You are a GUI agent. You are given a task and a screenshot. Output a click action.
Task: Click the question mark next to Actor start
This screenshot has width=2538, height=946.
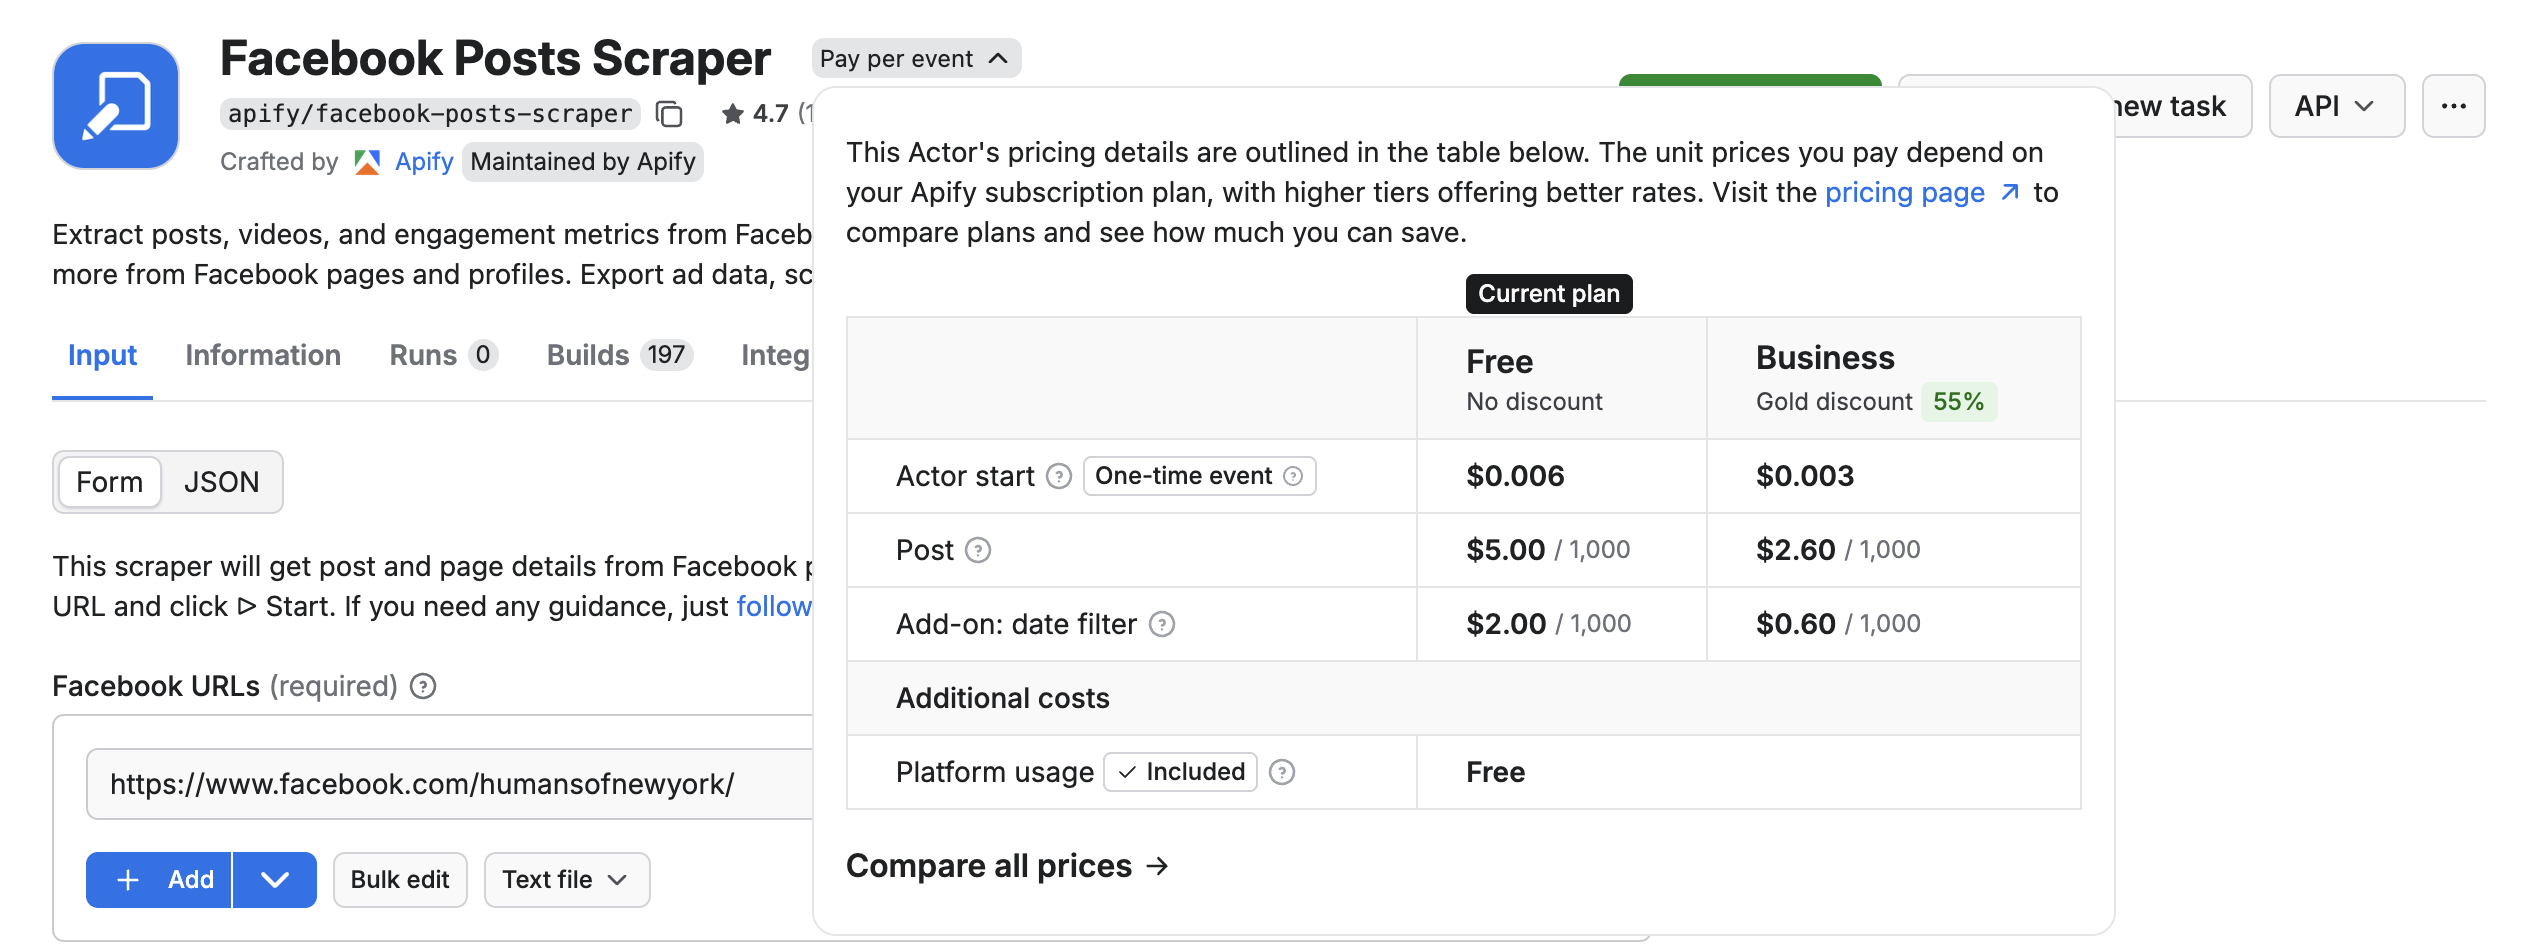click(1057, 476)
